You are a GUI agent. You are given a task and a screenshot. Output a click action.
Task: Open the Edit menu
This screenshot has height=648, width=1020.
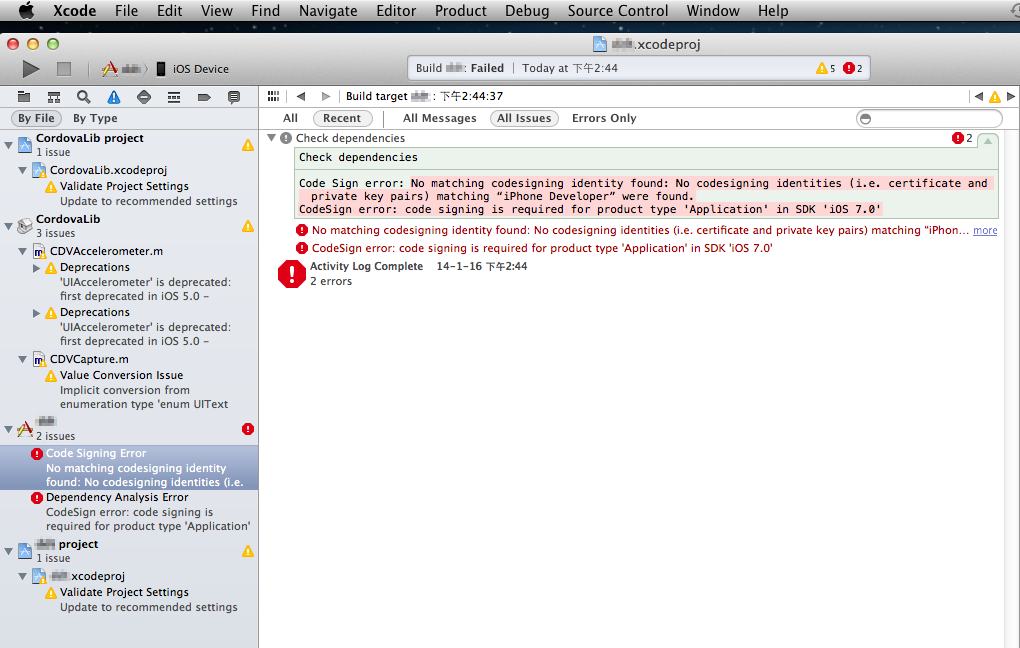(169, 10)
